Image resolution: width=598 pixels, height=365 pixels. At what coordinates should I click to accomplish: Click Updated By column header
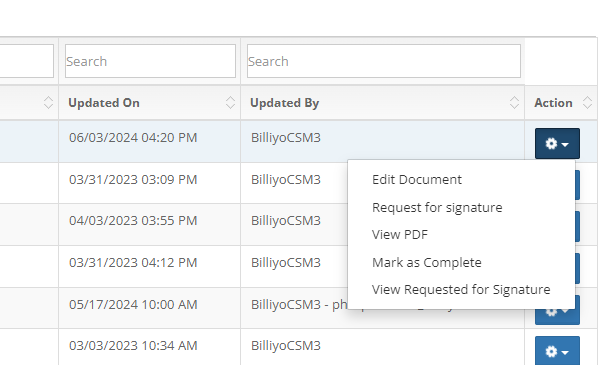pos(285,103)
